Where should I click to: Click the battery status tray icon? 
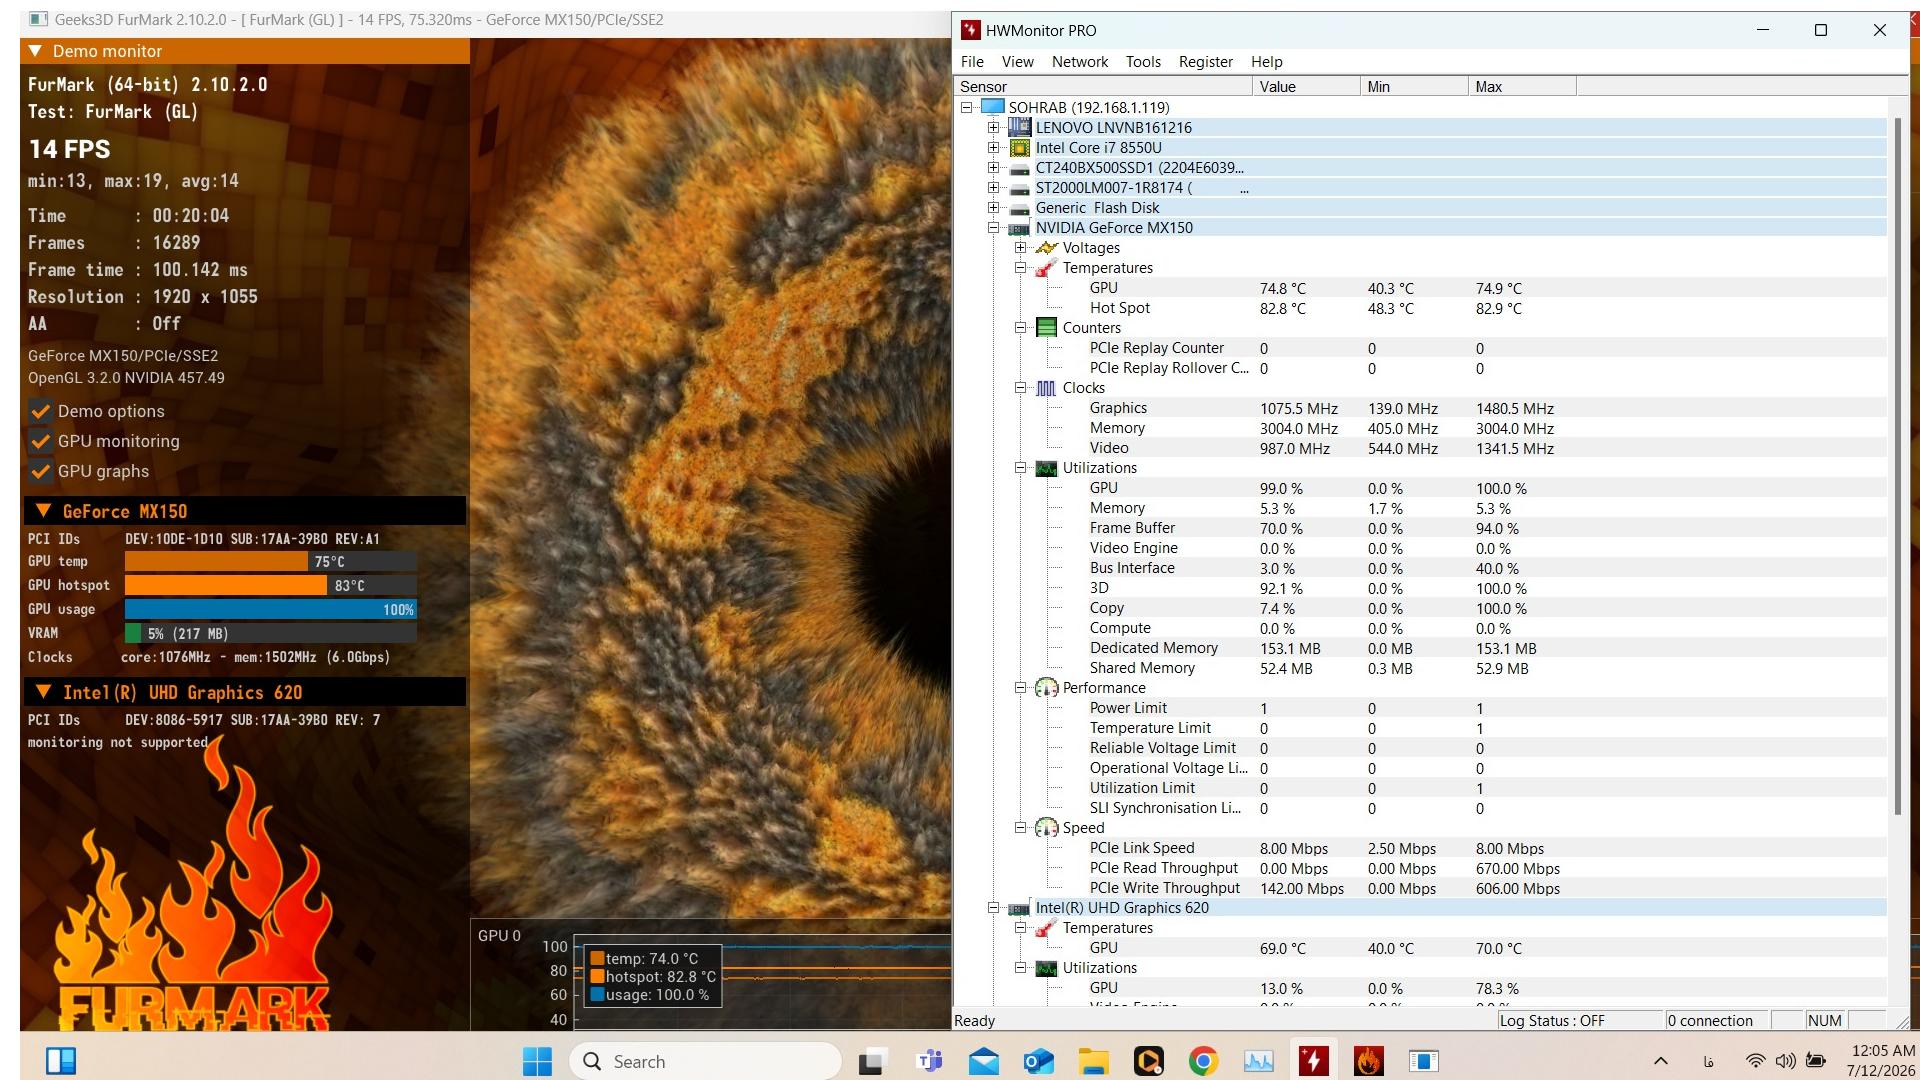[1816, 1061]
